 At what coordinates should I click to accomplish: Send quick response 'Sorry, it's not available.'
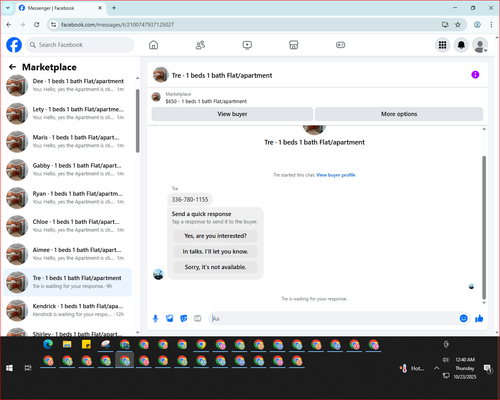(215, 267)
